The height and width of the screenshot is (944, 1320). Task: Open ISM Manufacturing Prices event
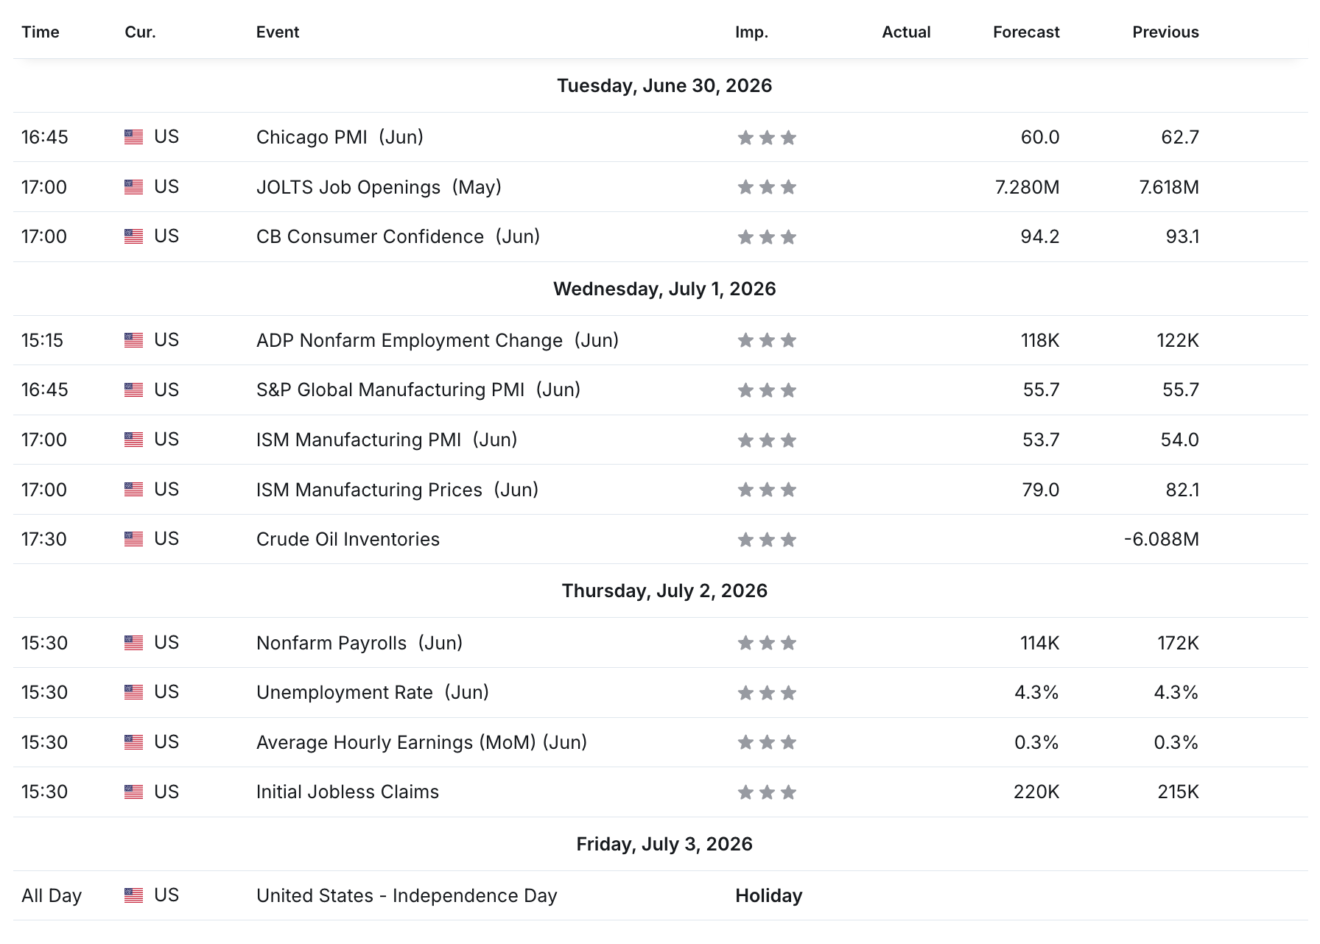pyautogui.click(x=397, y=490)
